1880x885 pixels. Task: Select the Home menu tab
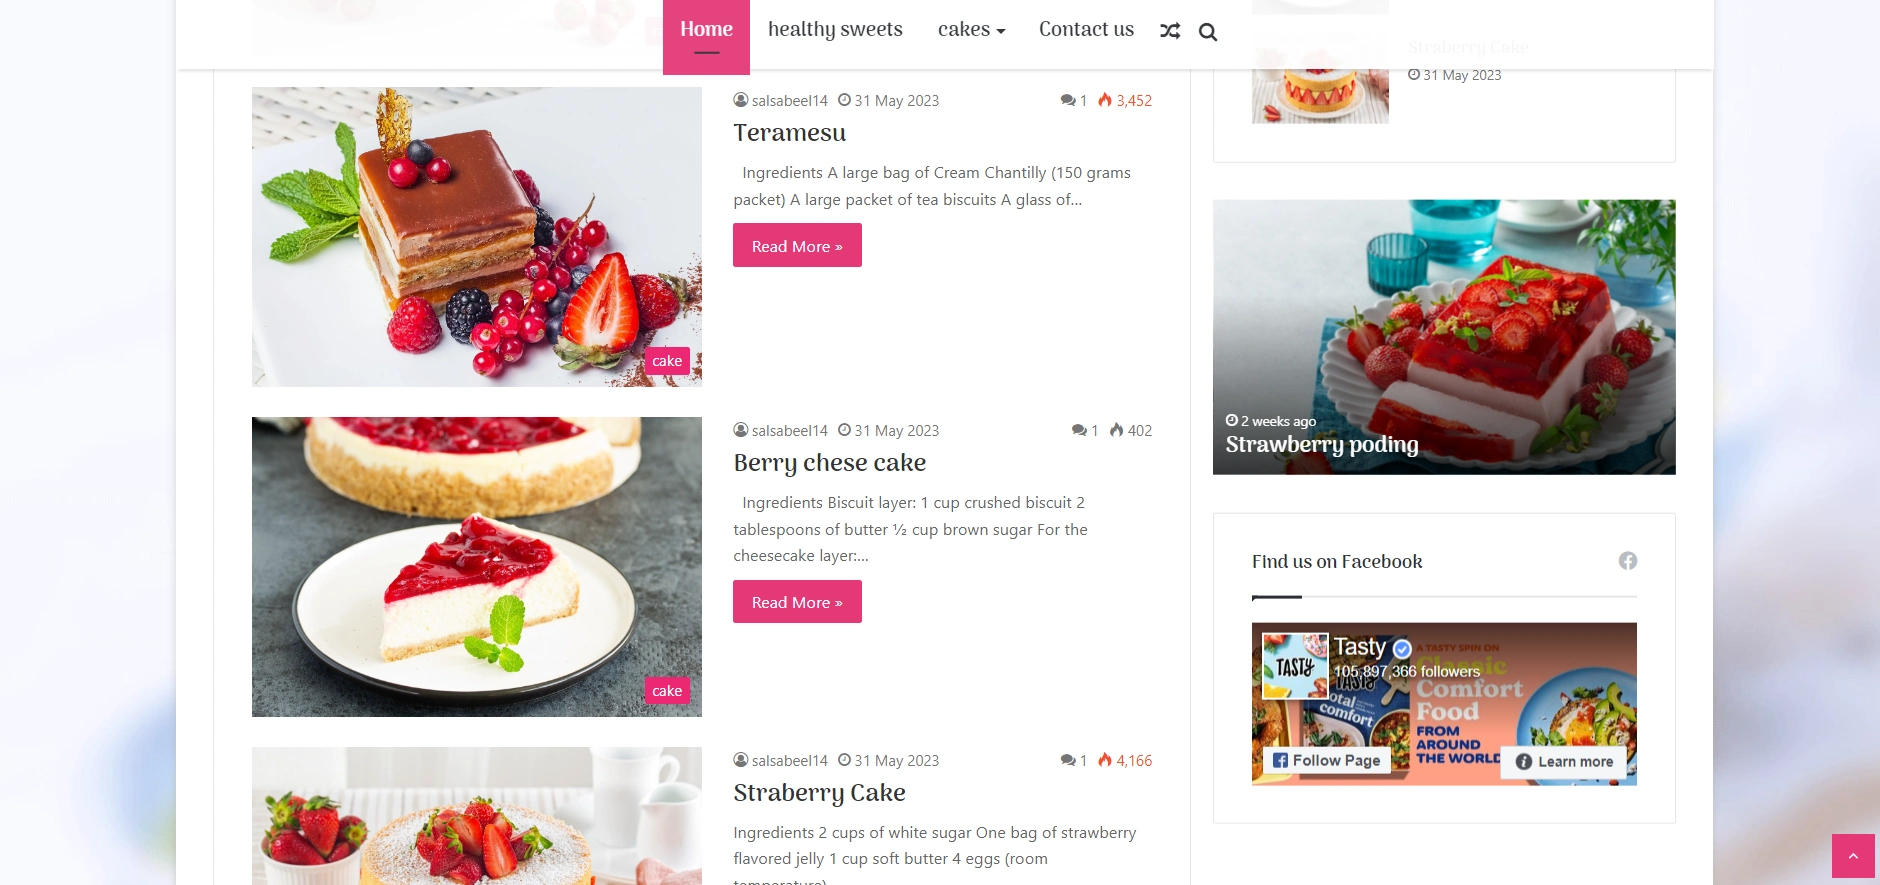706,30
